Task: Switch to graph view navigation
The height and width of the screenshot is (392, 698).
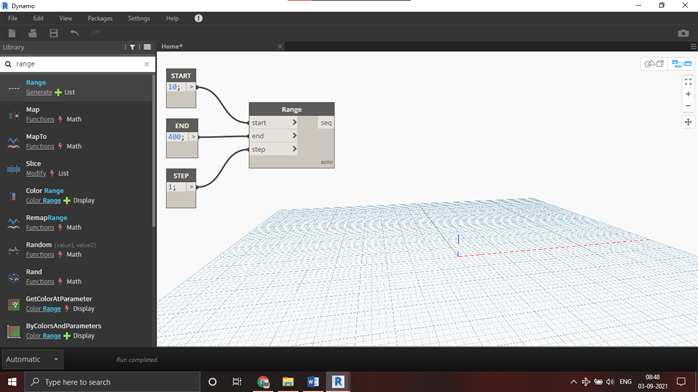Action: pyautogui.click(x=682, y=64)
